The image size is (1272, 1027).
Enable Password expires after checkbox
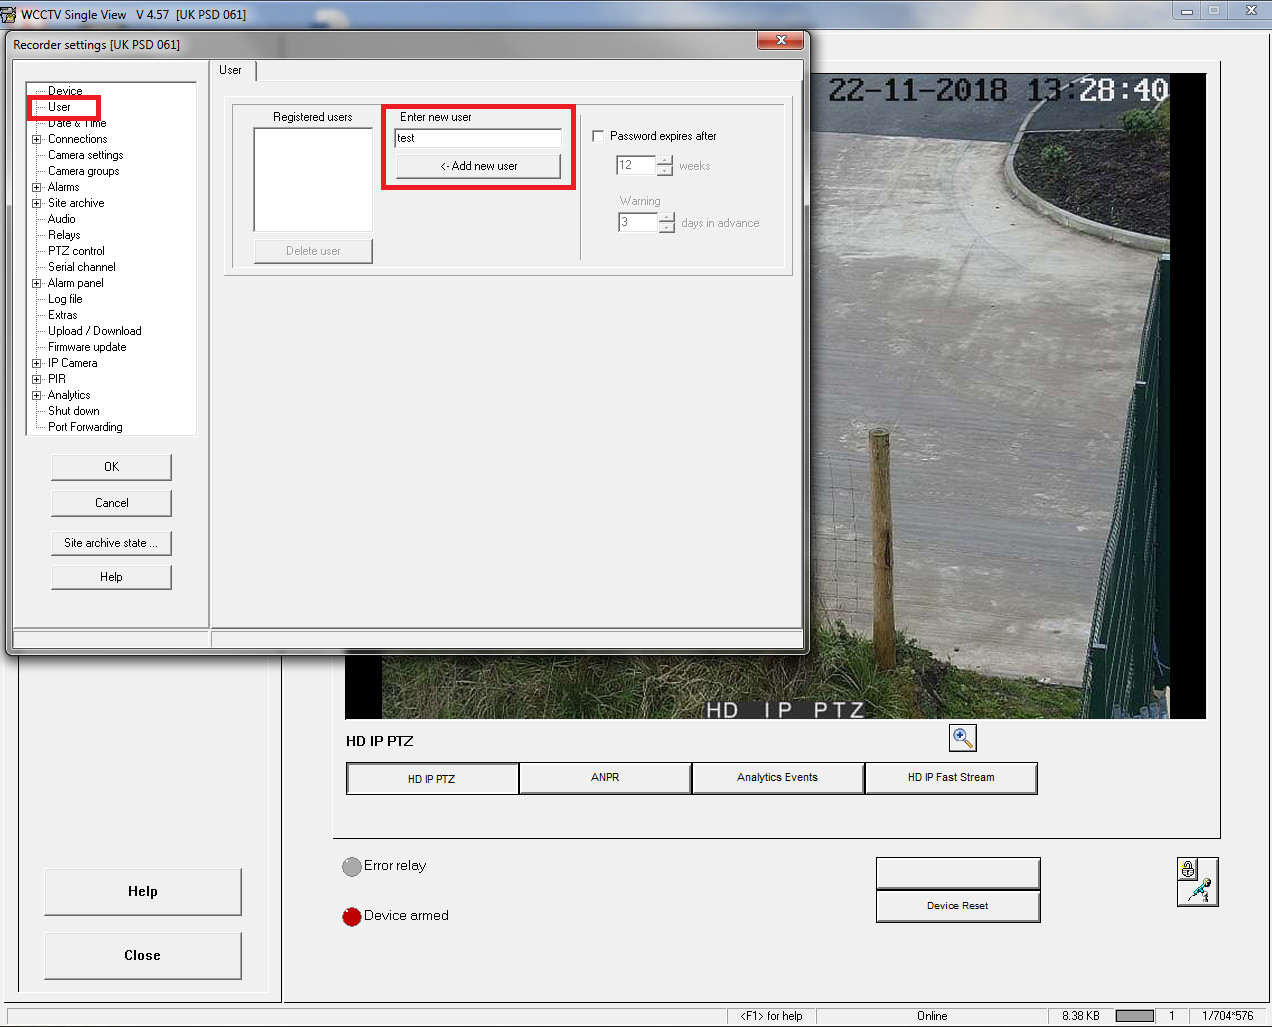pyautogui.click(x=599, y=136)
